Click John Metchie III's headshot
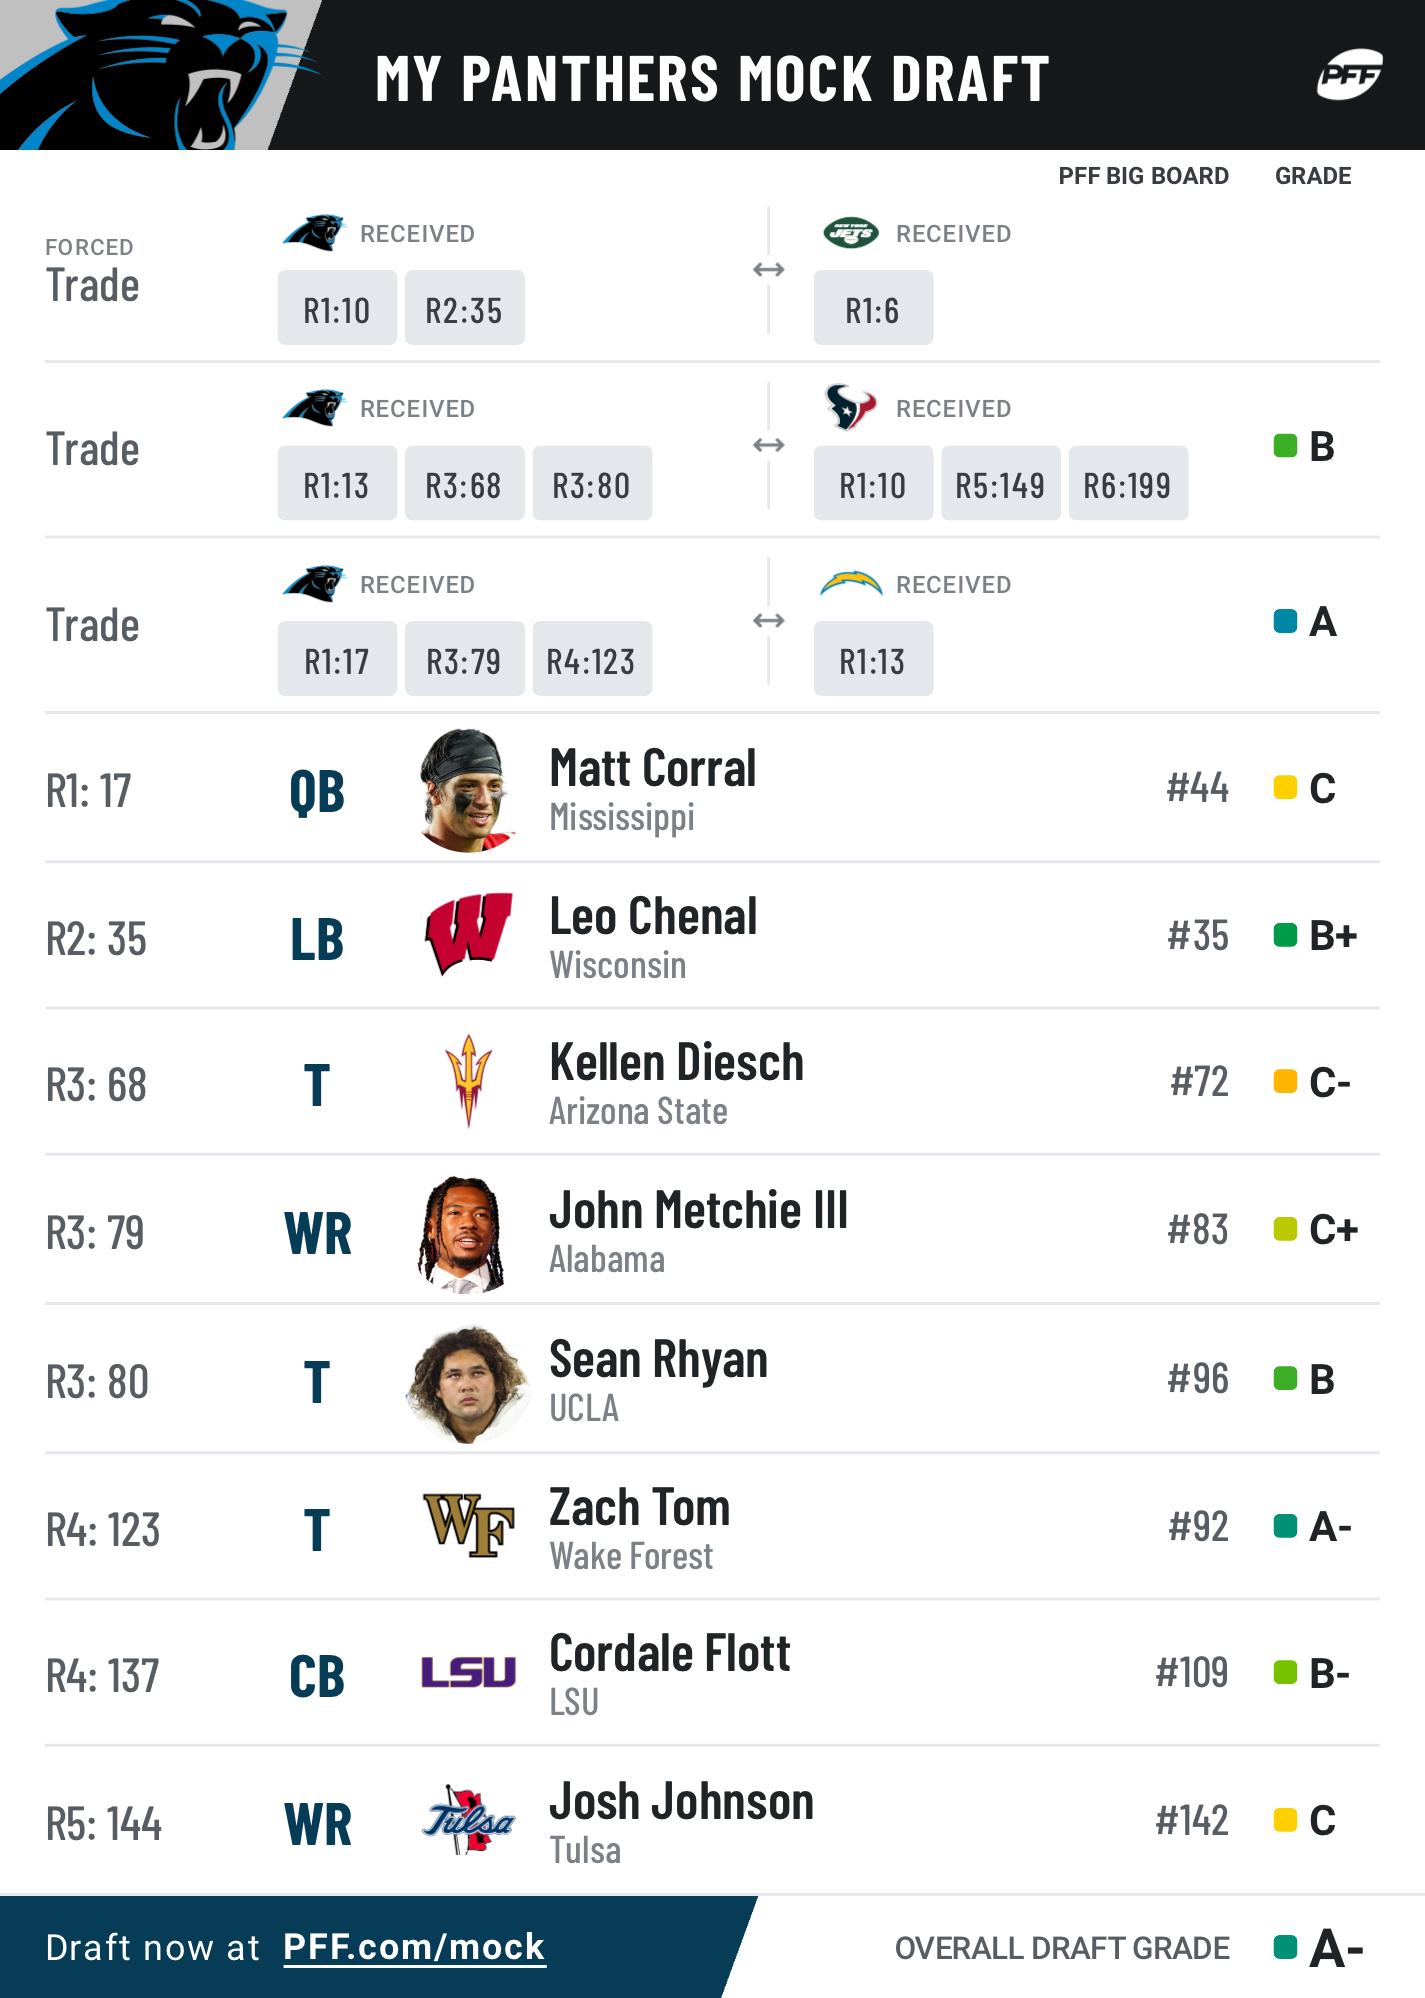This screenshot has height=1998, width=1425. [x=462, y=1235]
